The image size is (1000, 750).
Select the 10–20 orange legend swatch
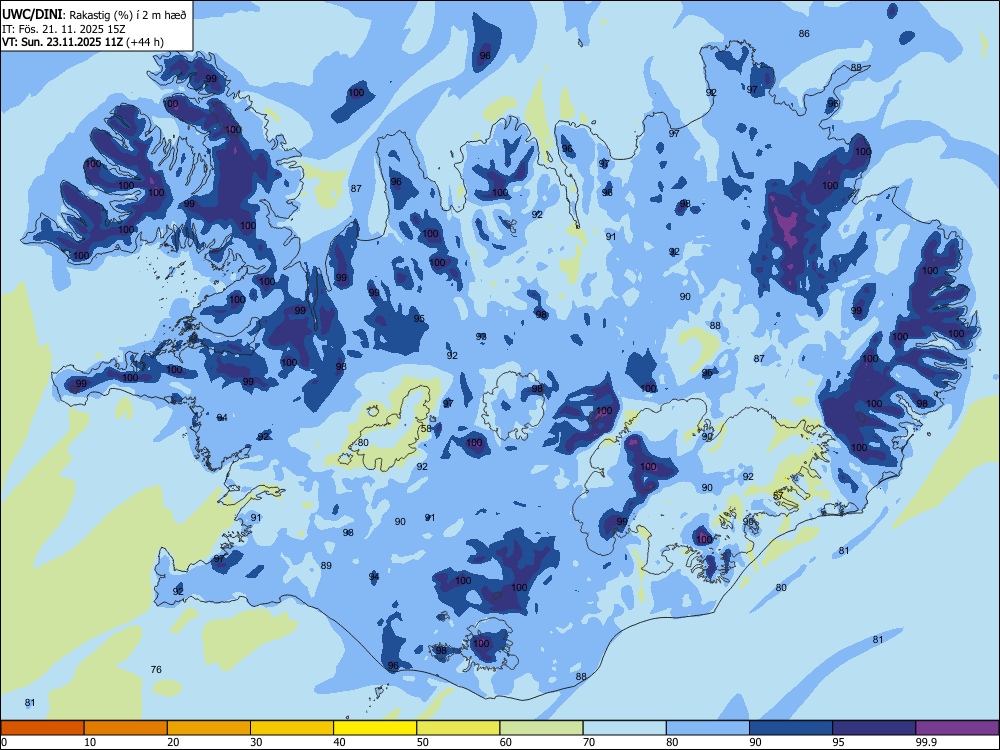pos(126,728)
